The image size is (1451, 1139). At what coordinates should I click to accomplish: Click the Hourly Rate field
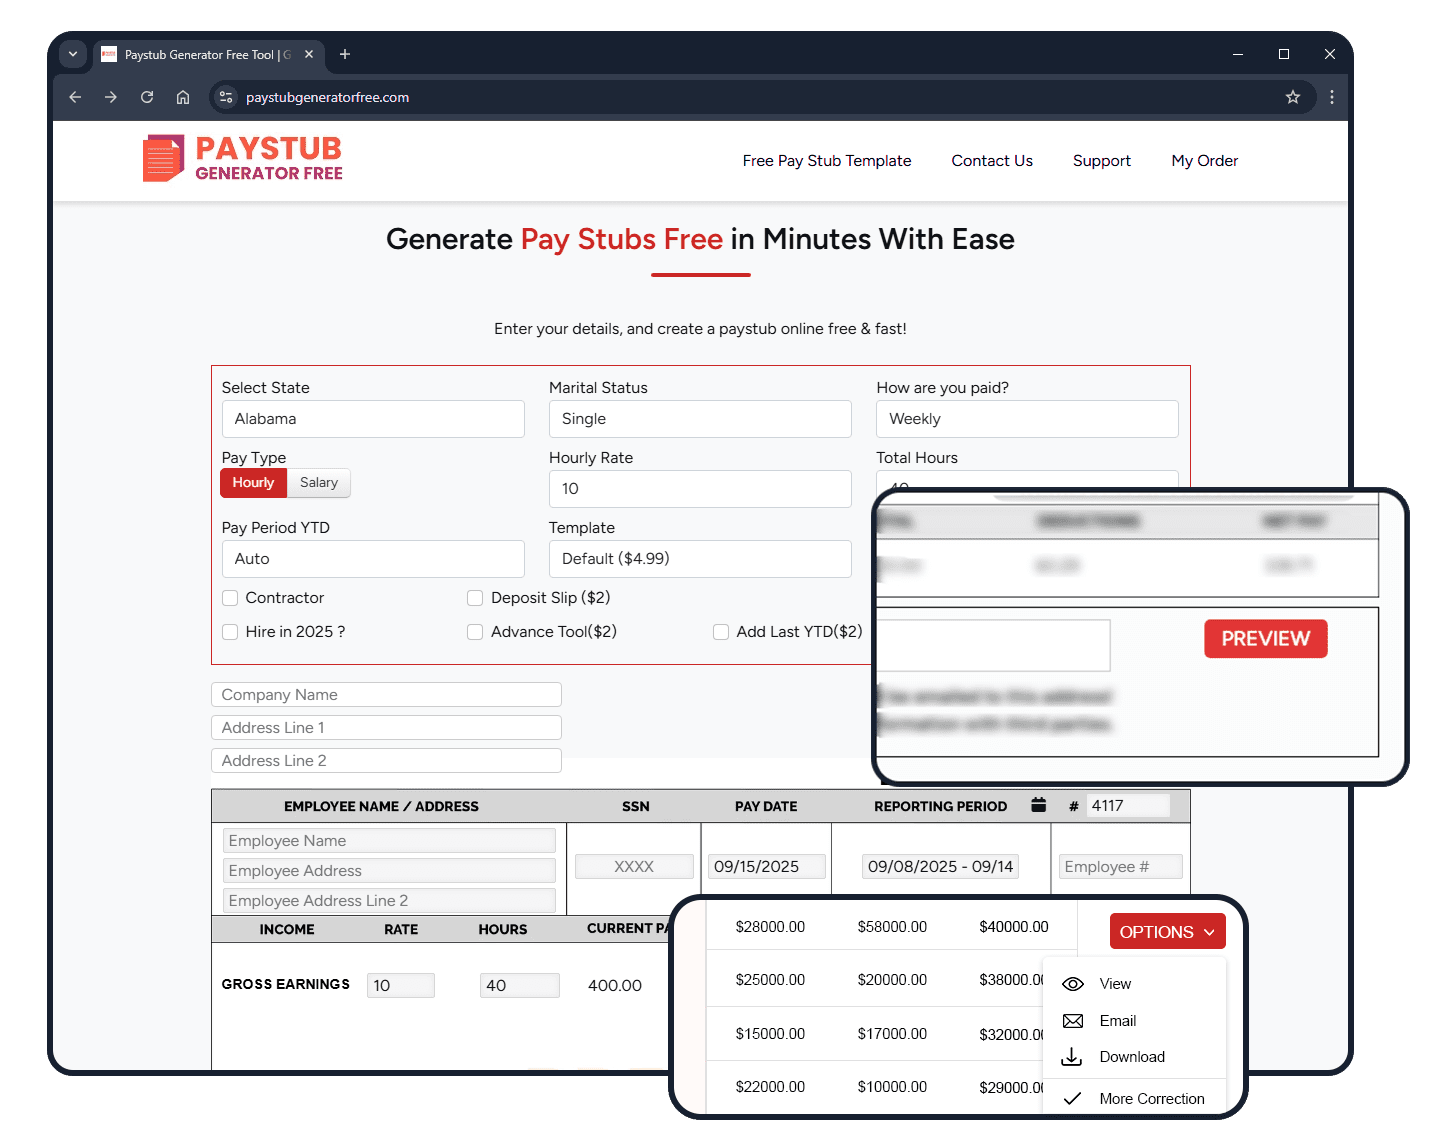(700, 489)
